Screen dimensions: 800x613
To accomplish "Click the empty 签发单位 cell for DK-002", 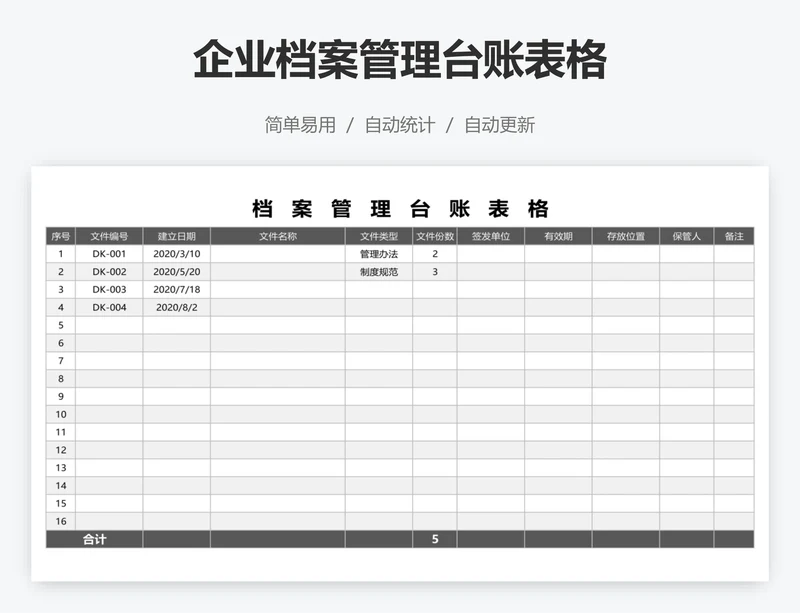I will (x=491, y=272).
